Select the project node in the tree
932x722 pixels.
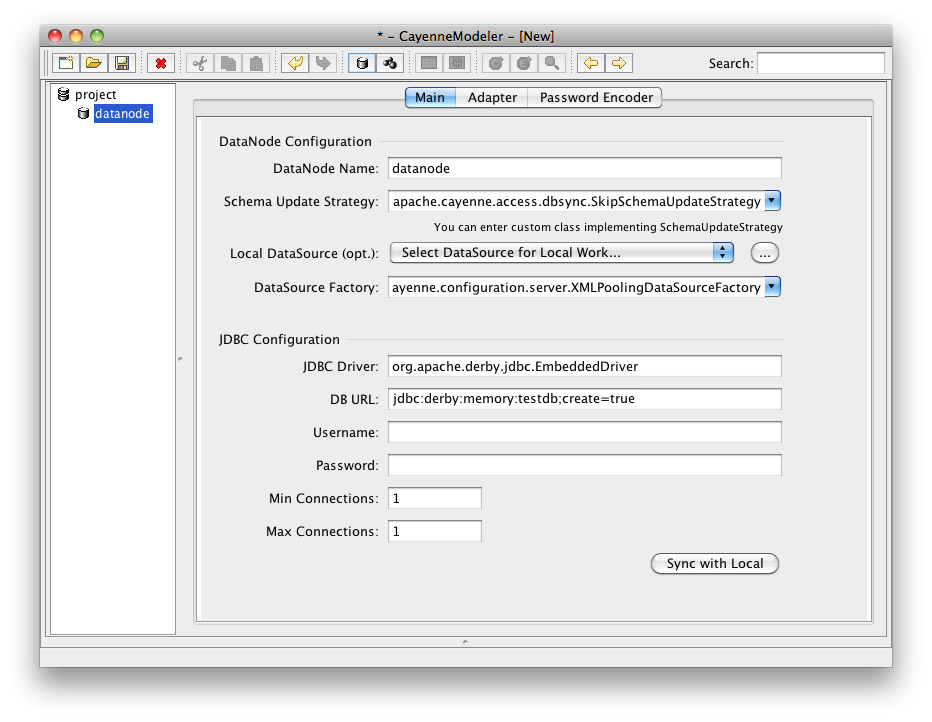(95, 95)
